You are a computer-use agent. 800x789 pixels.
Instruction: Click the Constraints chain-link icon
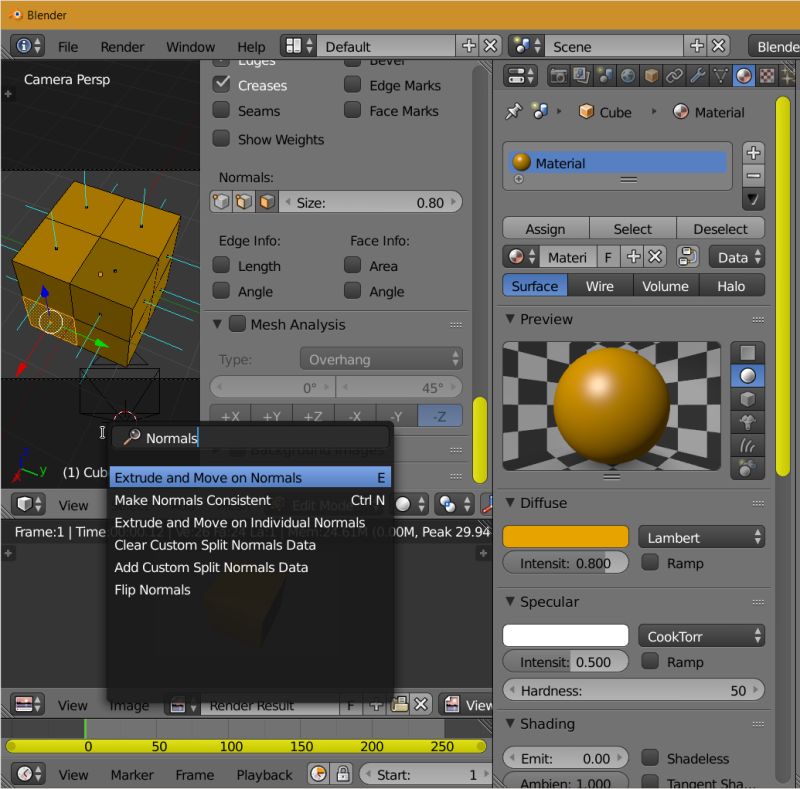673,75
